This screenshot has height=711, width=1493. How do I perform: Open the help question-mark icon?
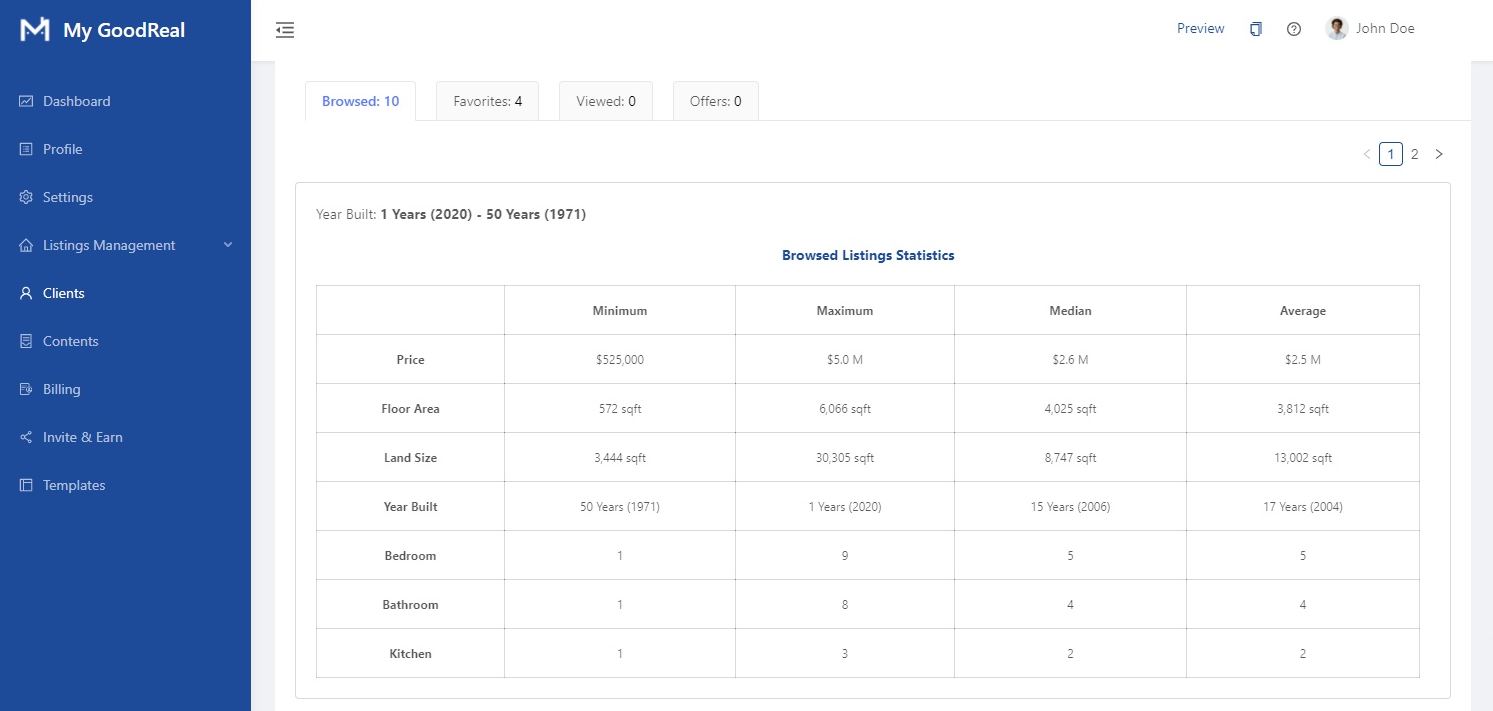click(1293, 28)
